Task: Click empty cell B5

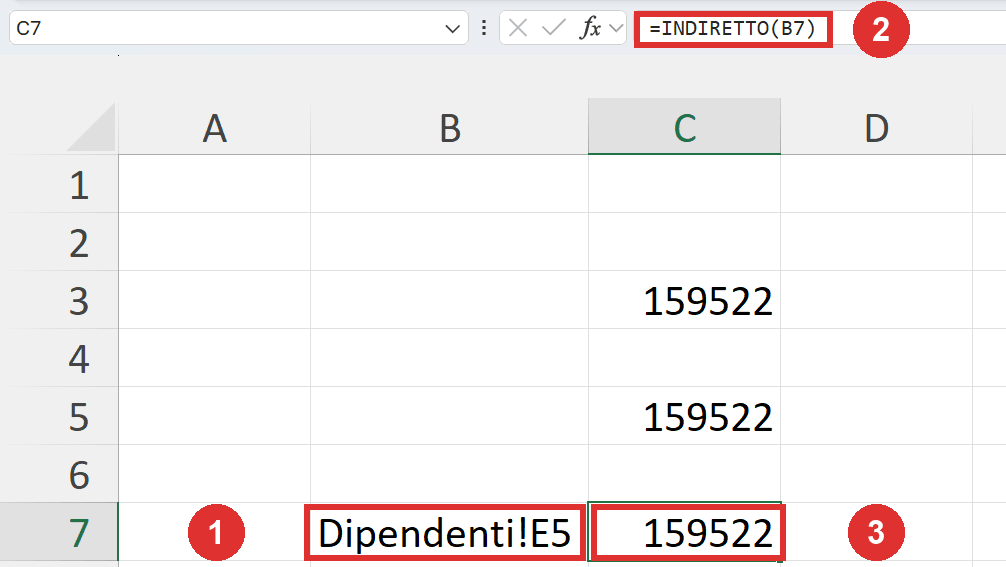Action: coord(449,416)
